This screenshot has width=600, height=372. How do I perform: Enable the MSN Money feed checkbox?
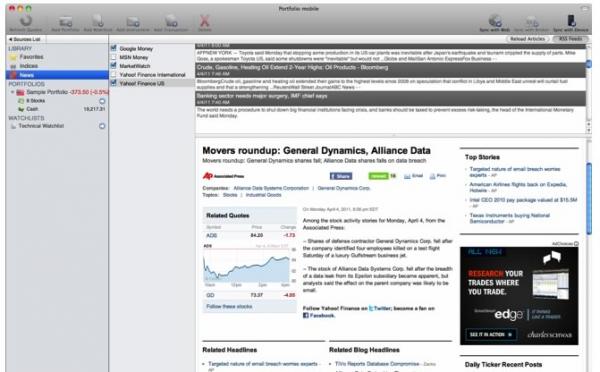113,57
